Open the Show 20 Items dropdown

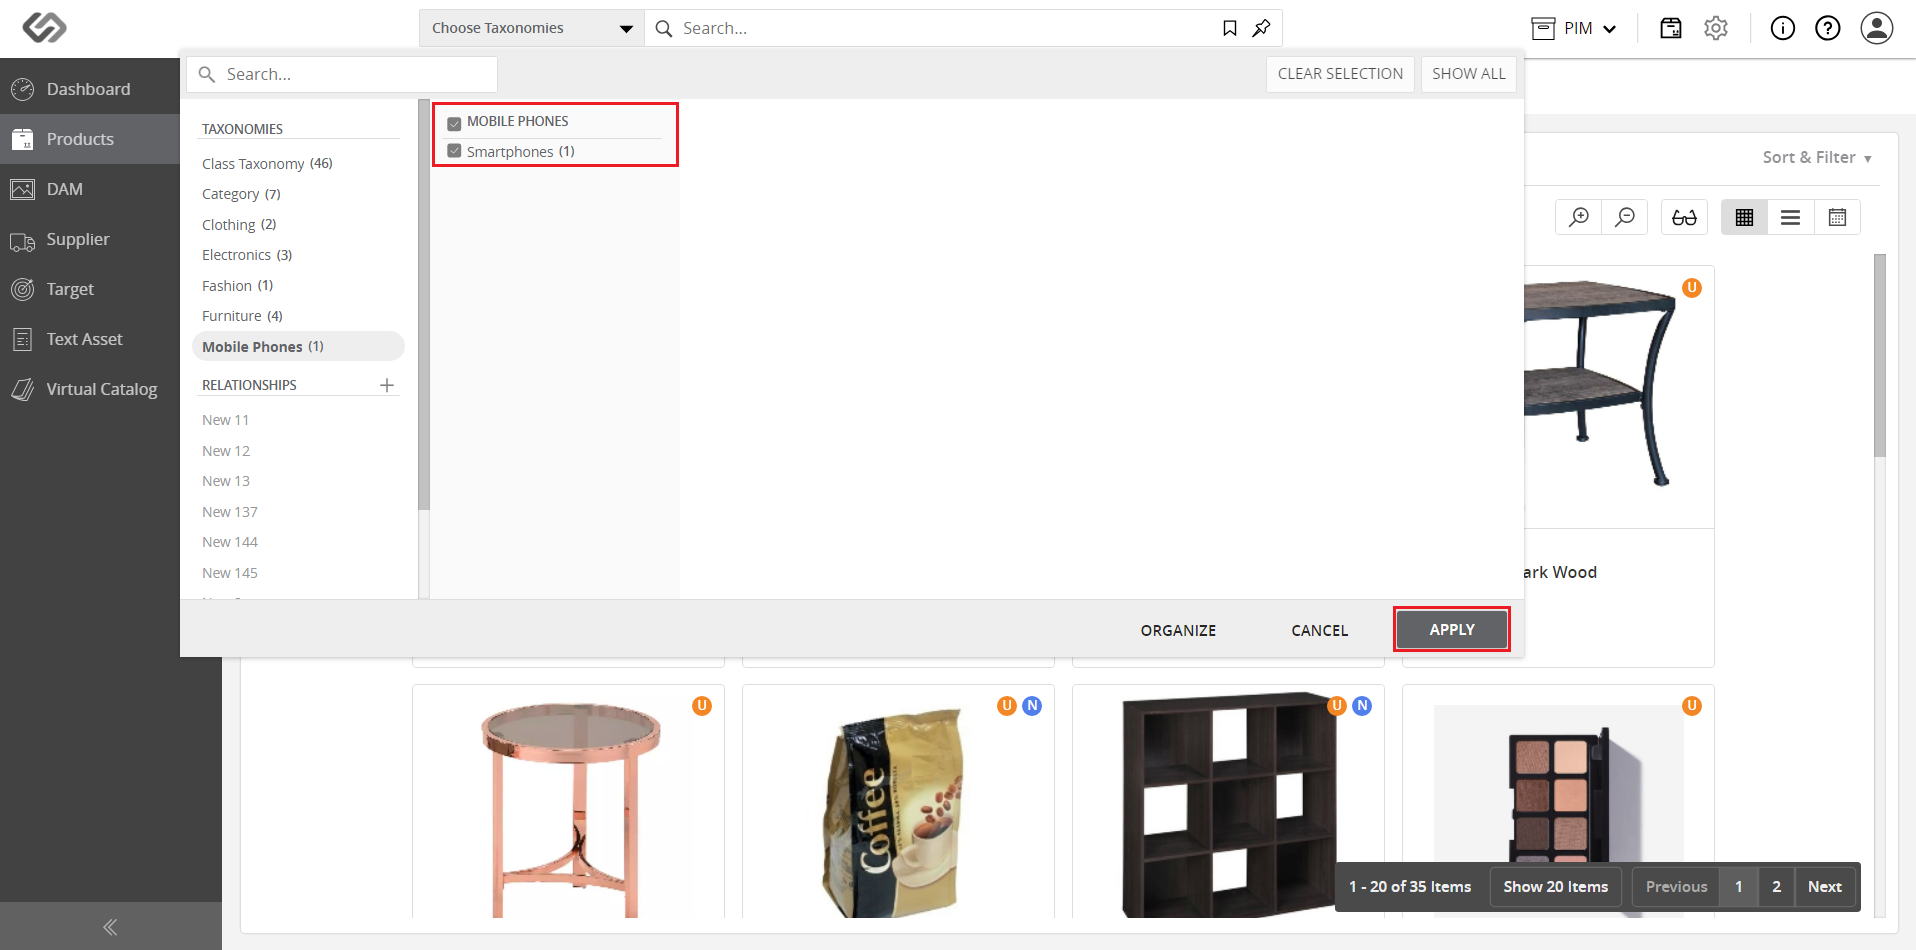click(1555, 887)
